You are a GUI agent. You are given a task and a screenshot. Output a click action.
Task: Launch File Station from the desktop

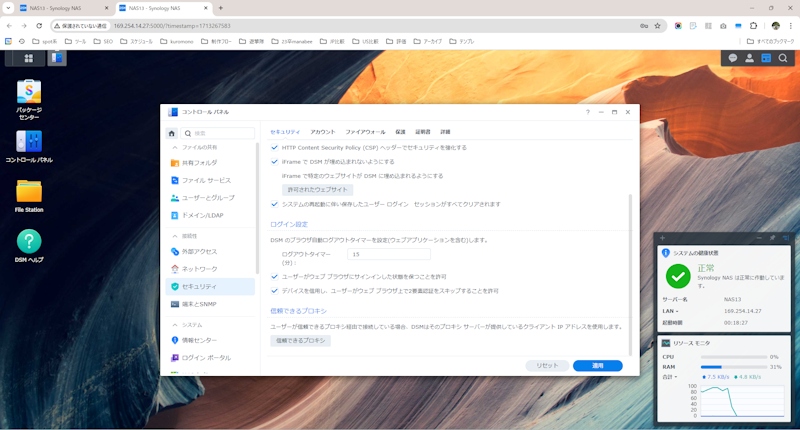pyautogui.click(x=29, y=196)
